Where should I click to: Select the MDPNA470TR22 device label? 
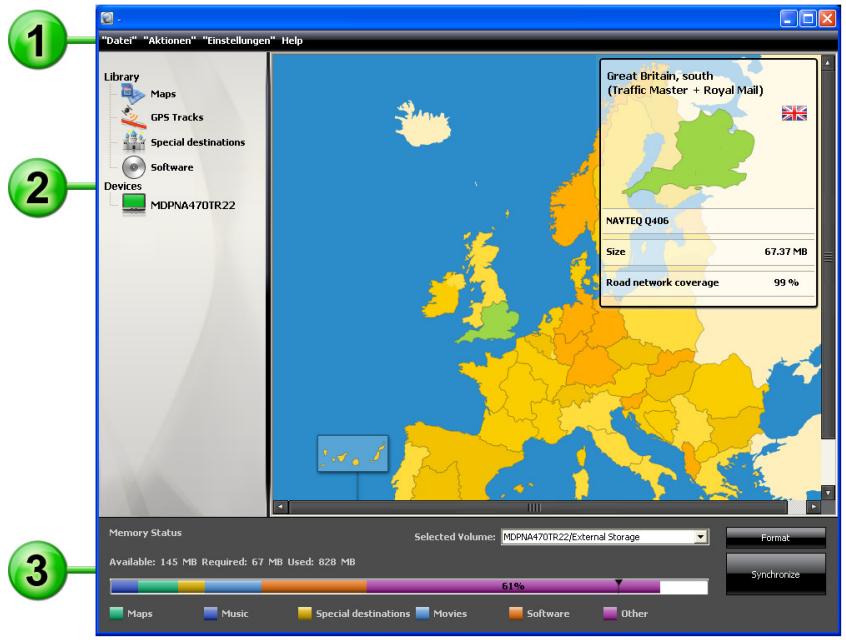click(193, 205)
